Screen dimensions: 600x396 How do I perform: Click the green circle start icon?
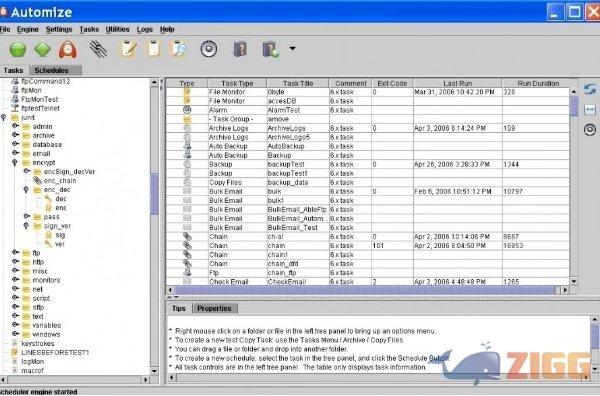[18, 49]
